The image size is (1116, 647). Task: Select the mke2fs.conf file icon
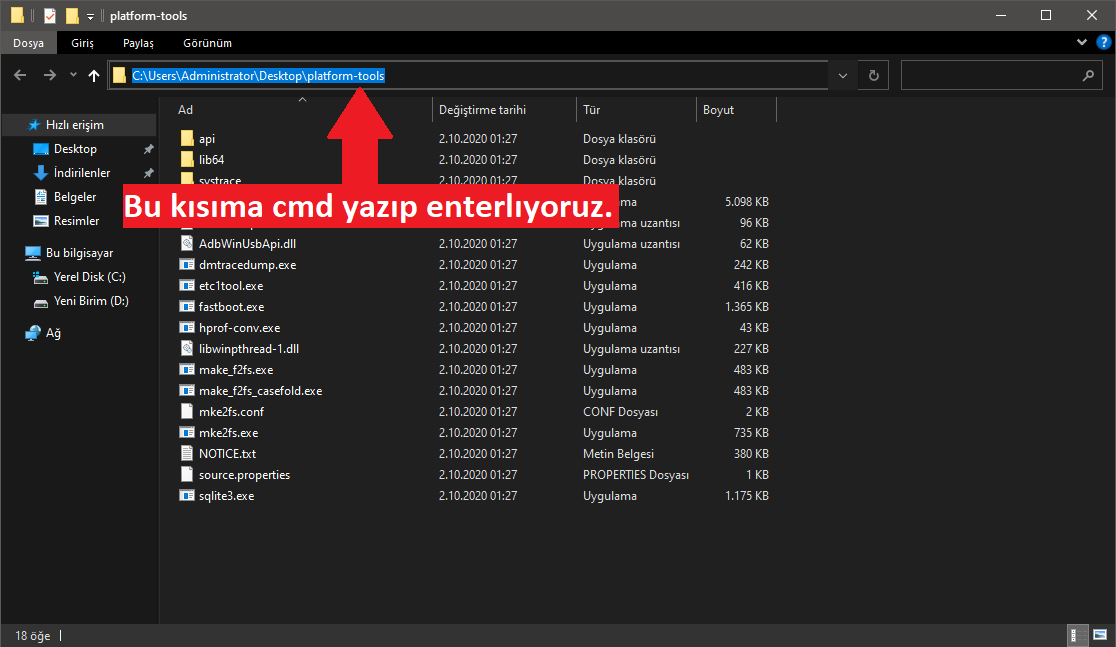187,411
